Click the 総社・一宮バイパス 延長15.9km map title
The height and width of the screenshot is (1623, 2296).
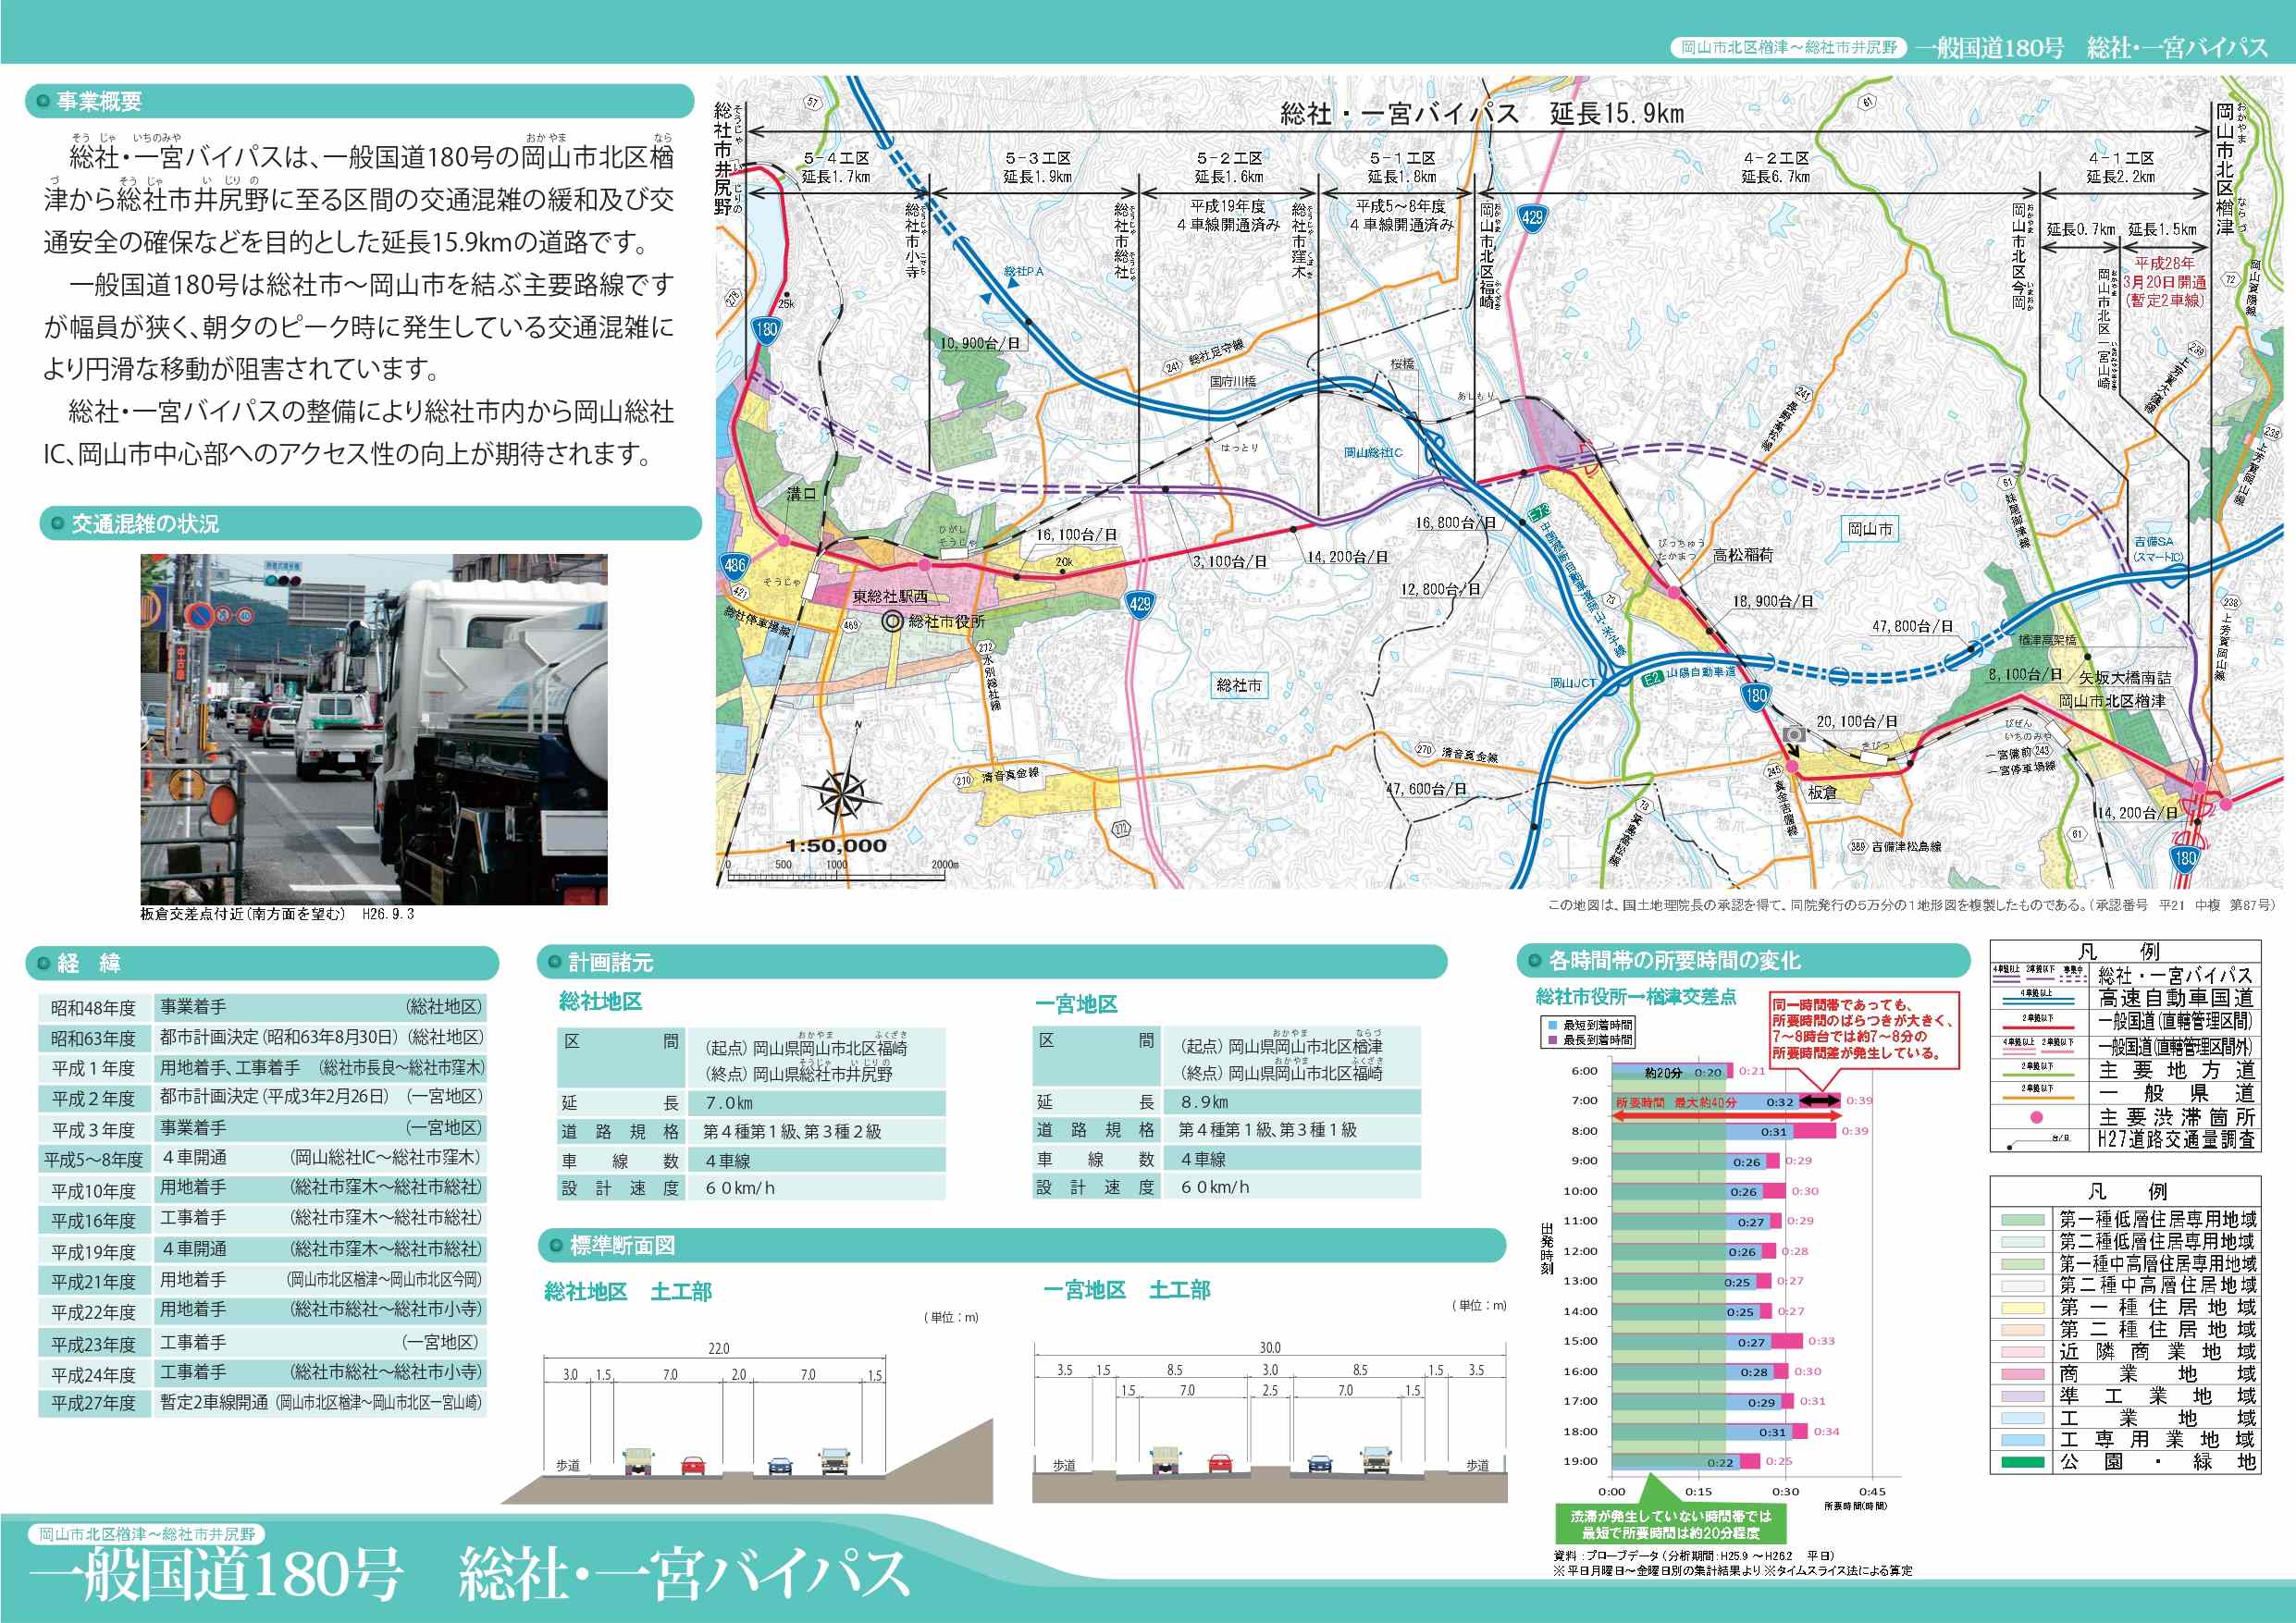[x=1482, y=113]
